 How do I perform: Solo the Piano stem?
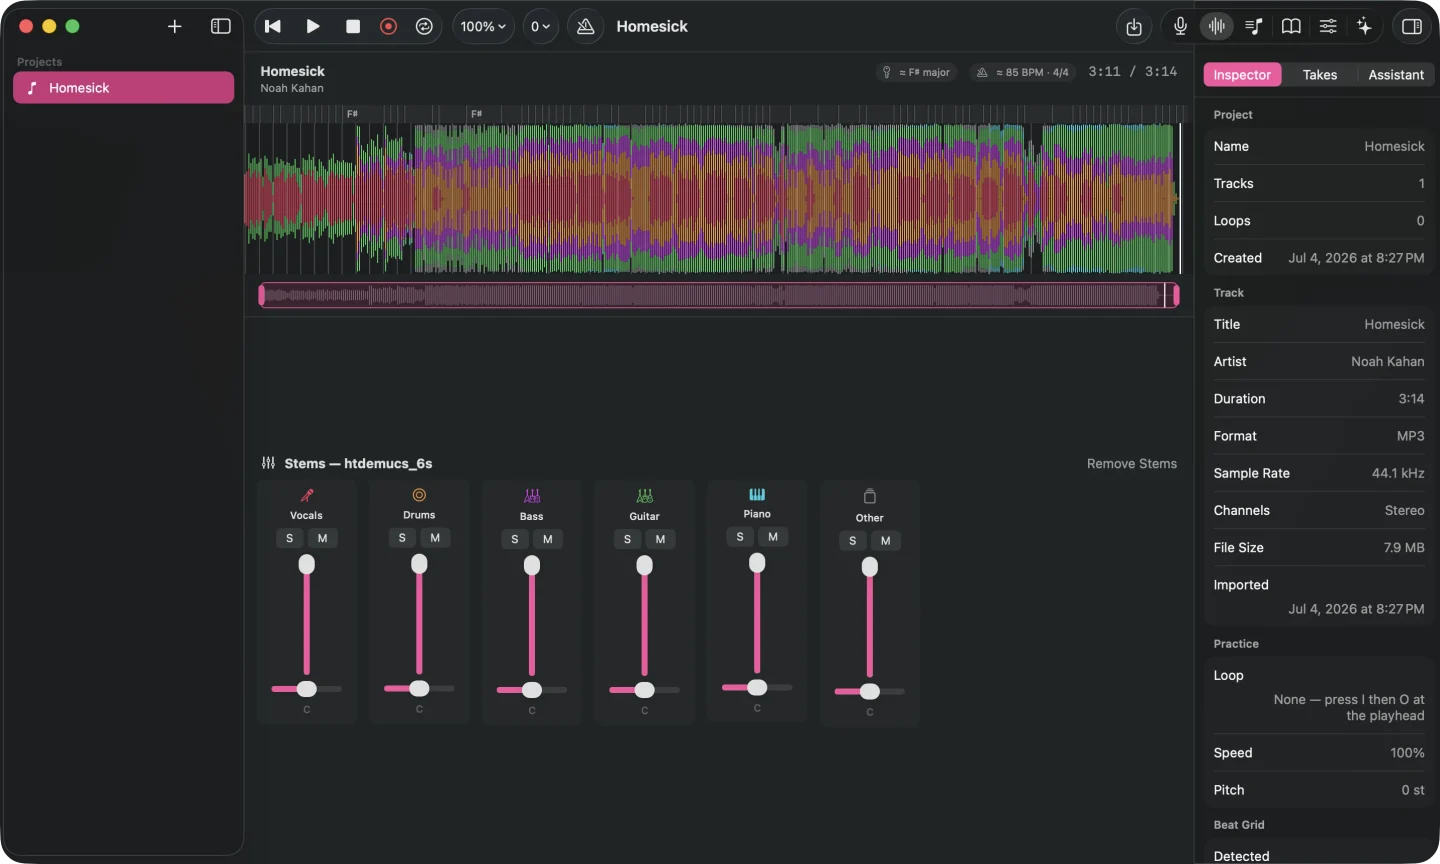(x=740, y=537)
